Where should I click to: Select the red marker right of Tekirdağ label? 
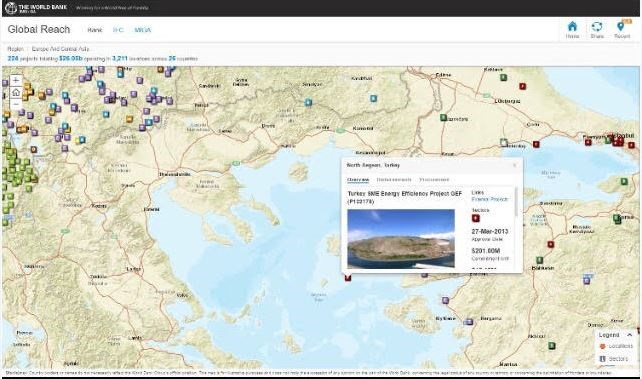(x=536, y=144)
